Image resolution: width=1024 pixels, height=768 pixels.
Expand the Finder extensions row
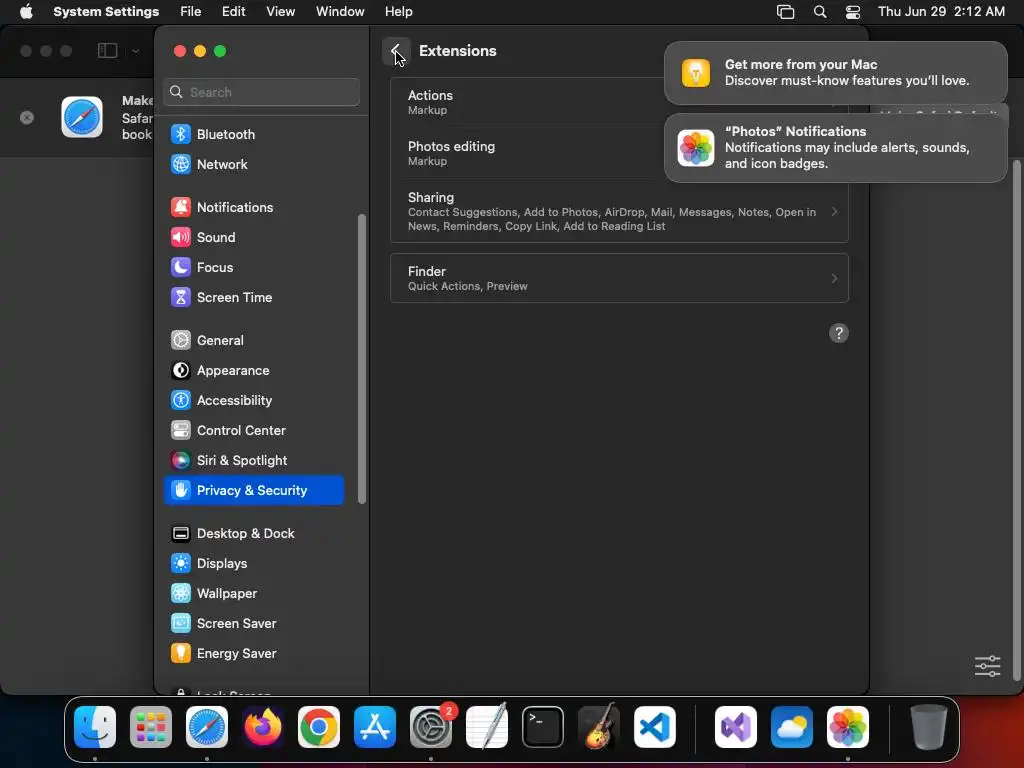(x=619, y=278)
